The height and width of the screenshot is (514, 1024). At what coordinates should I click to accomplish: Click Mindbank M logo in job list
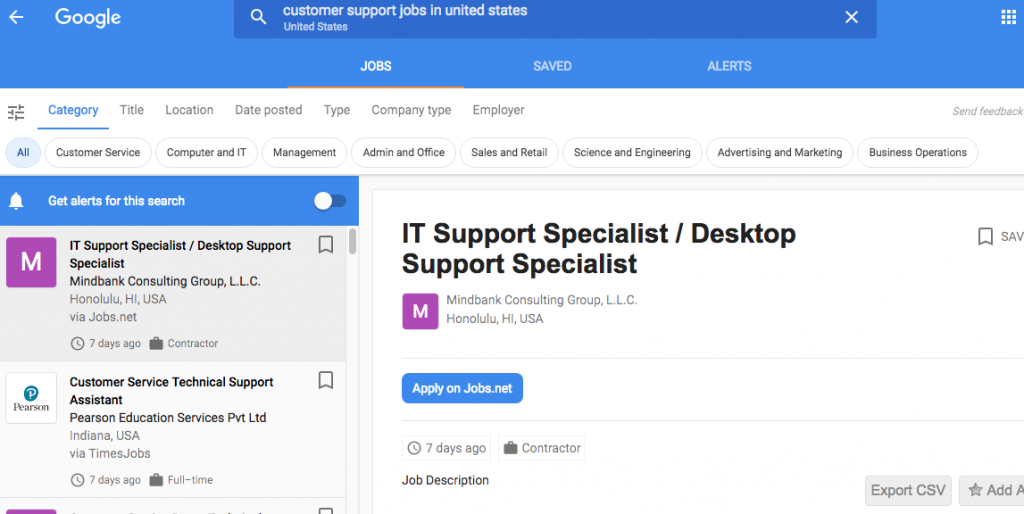point(31,263)
